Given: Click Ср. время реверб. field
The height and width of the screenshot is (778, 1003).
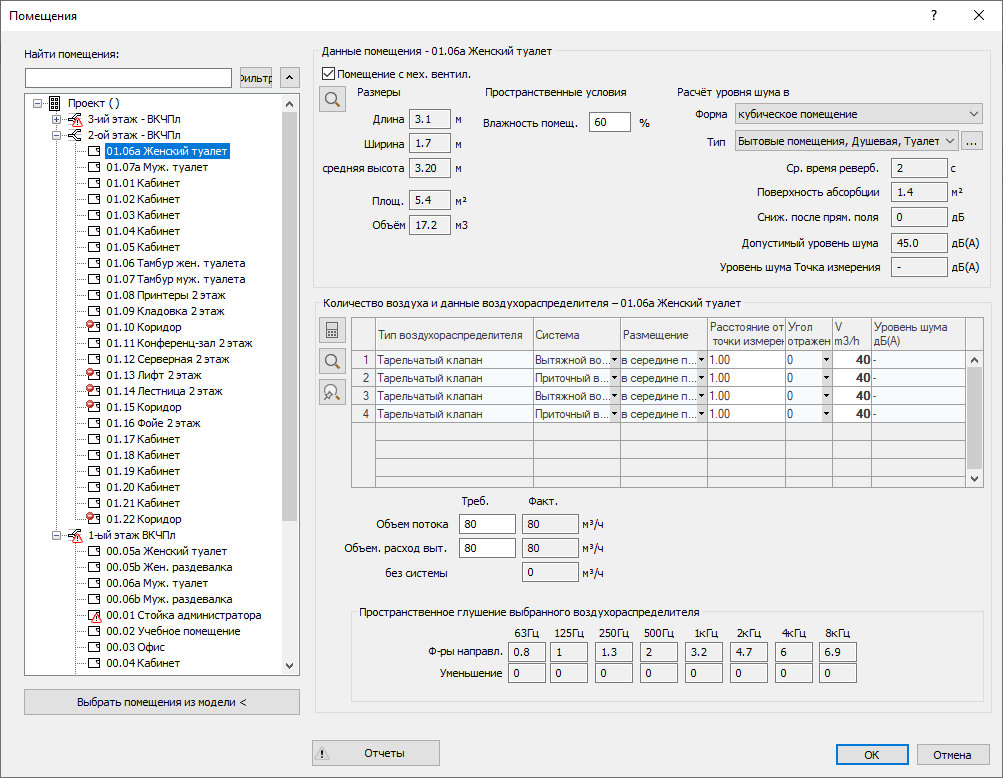Looking at the screenshot, I should [x=919, y=168].
